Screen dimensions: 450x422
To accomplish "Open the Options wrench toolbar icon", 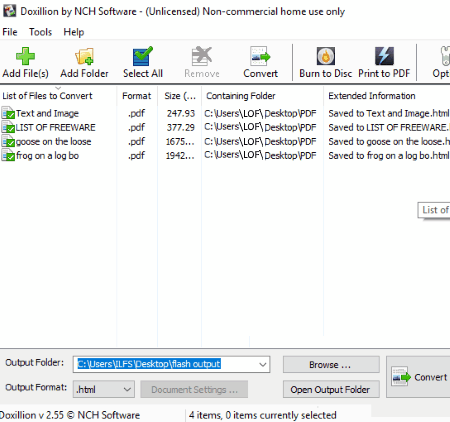I will click(x=445, y=56).
